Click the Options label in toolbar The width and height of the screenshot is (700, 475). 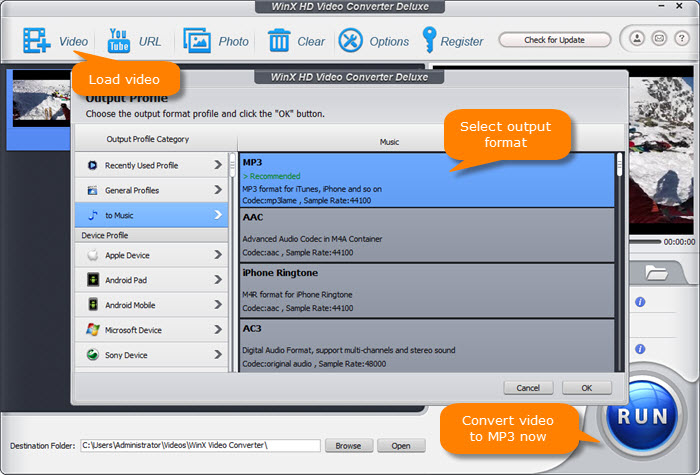pyautogui.click(x=389, y=42)
